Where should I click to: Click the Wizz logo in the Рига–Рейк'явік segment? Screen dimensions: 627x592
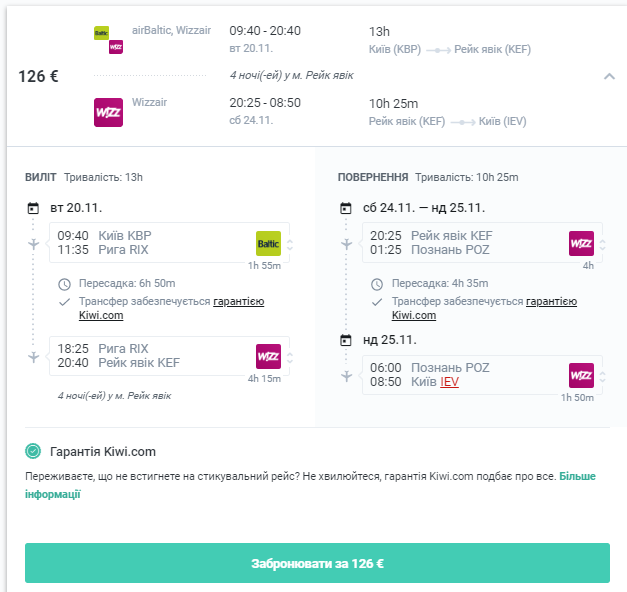[268, 355]
